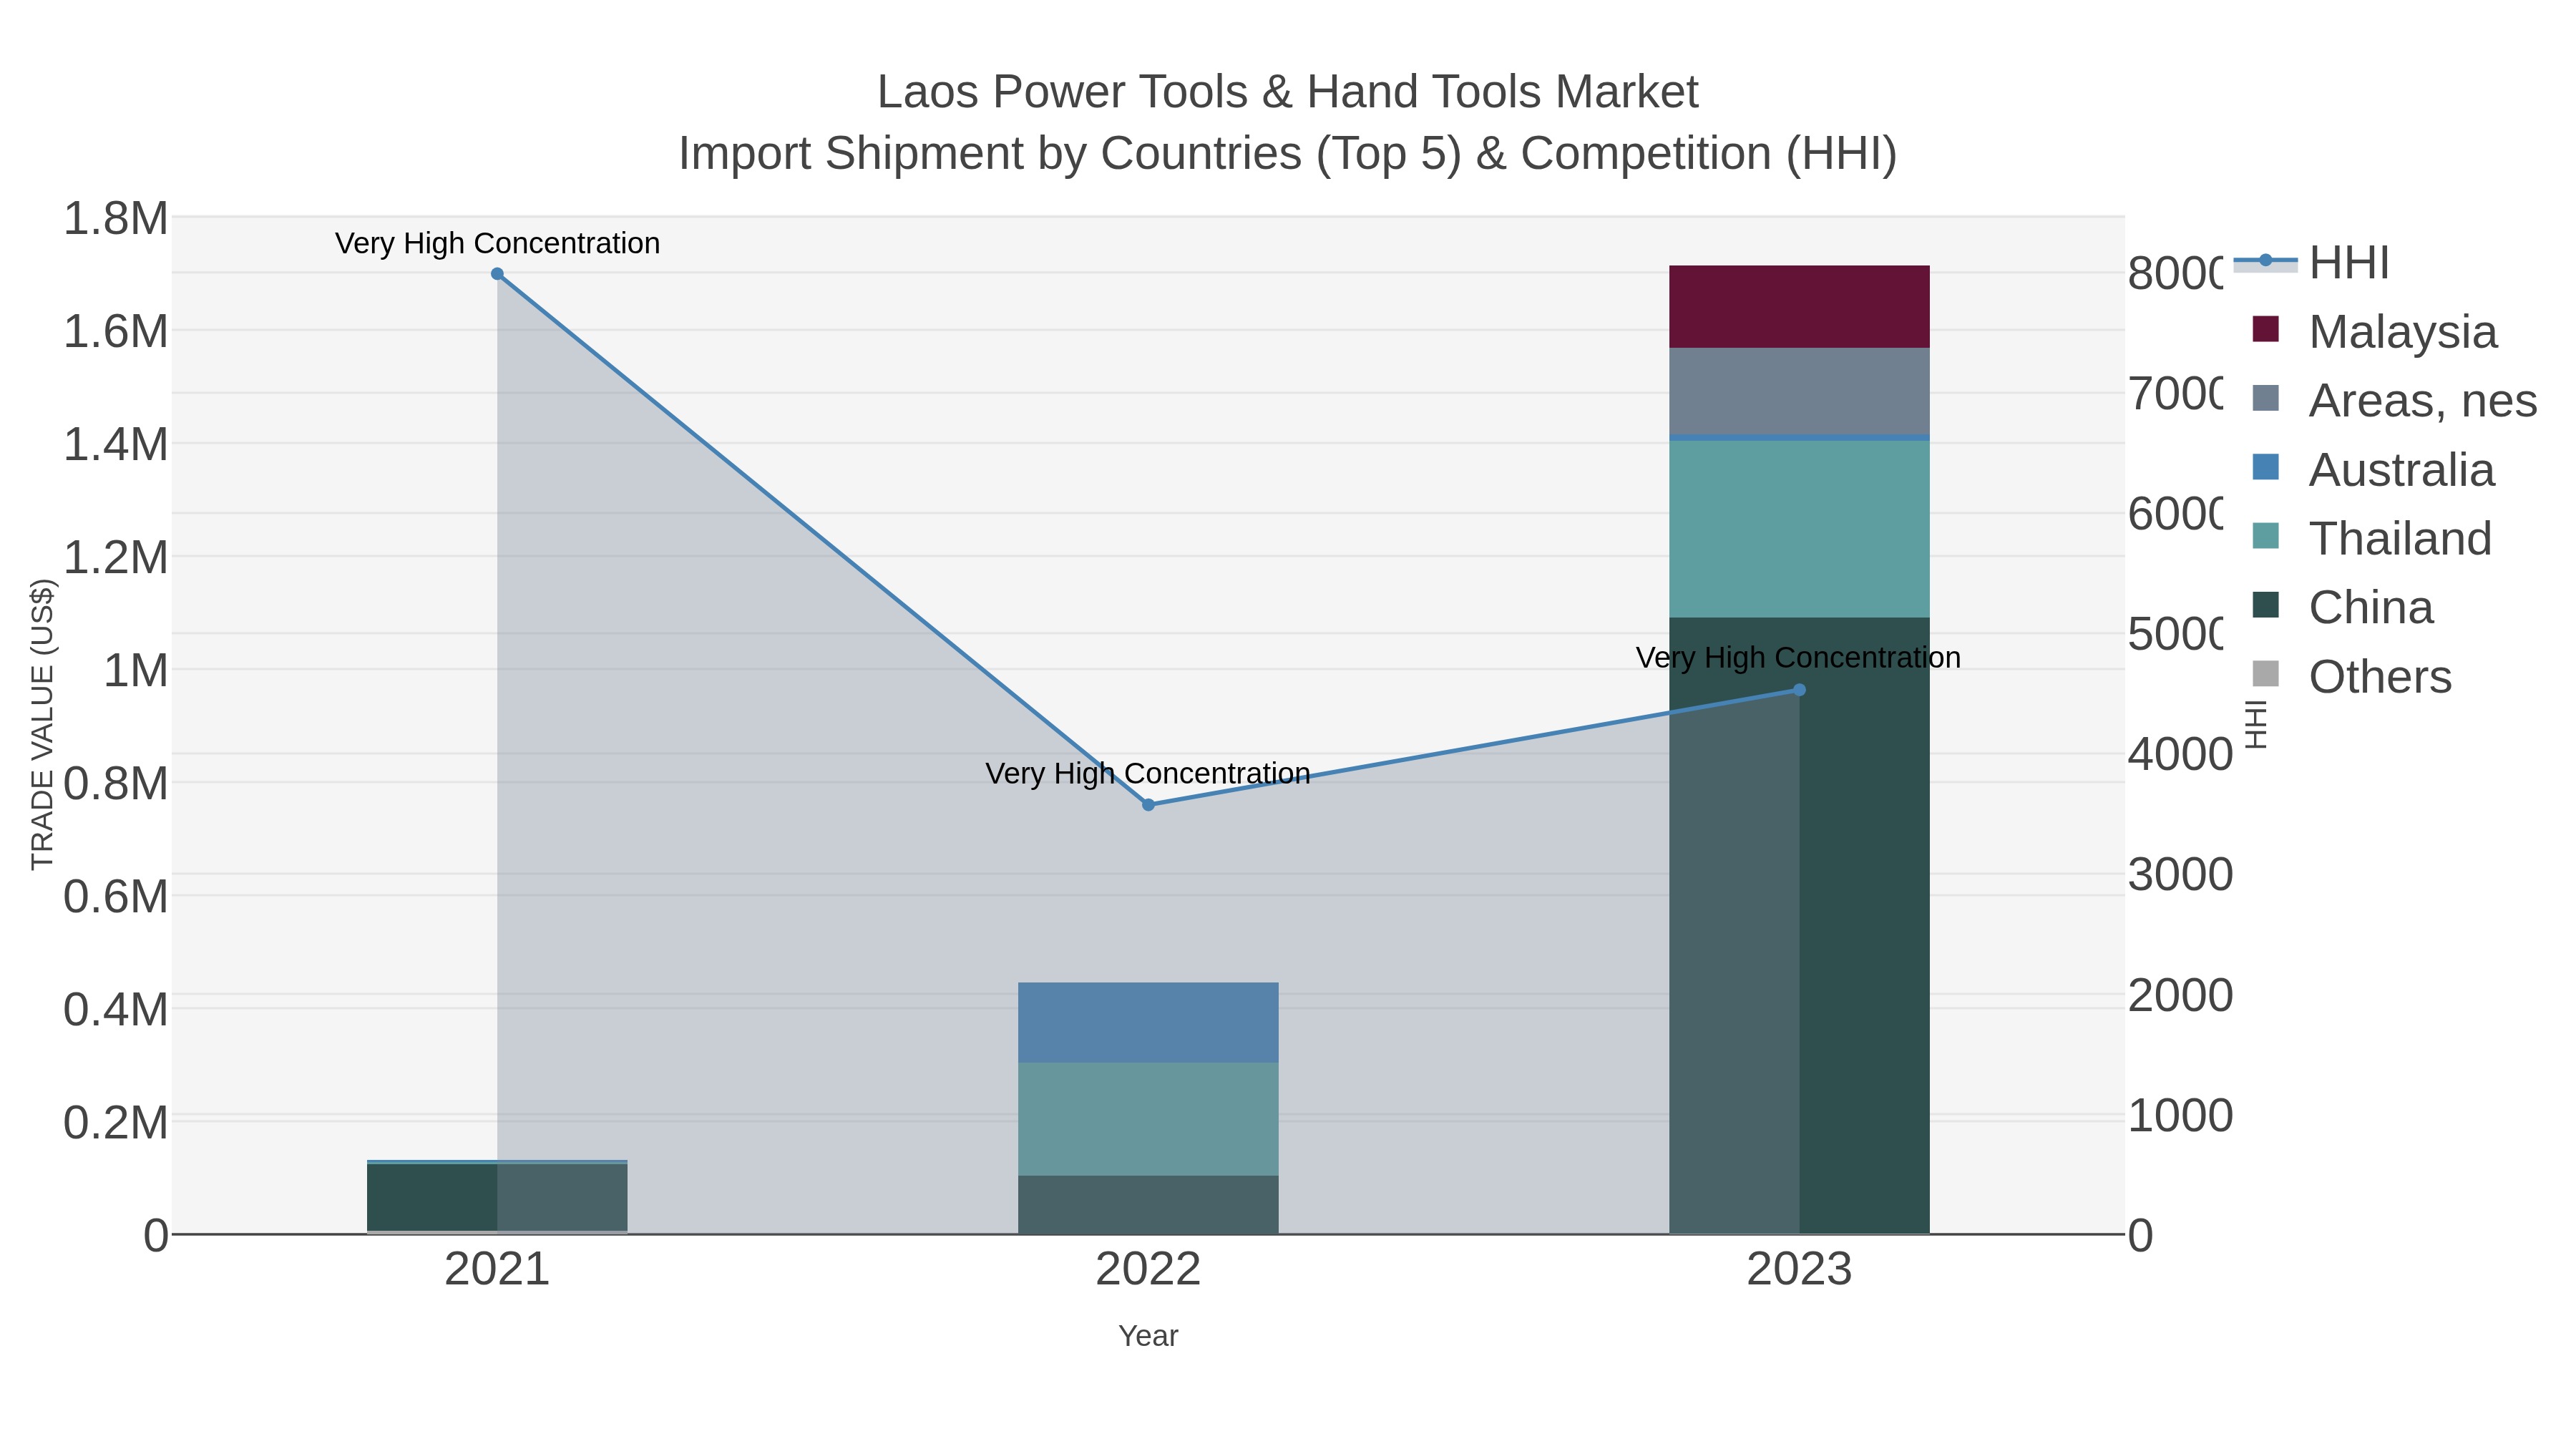Click the China segment of the 2021 bar
The height and width of the screenshot is (1449, 2576).
point(497,1198)
